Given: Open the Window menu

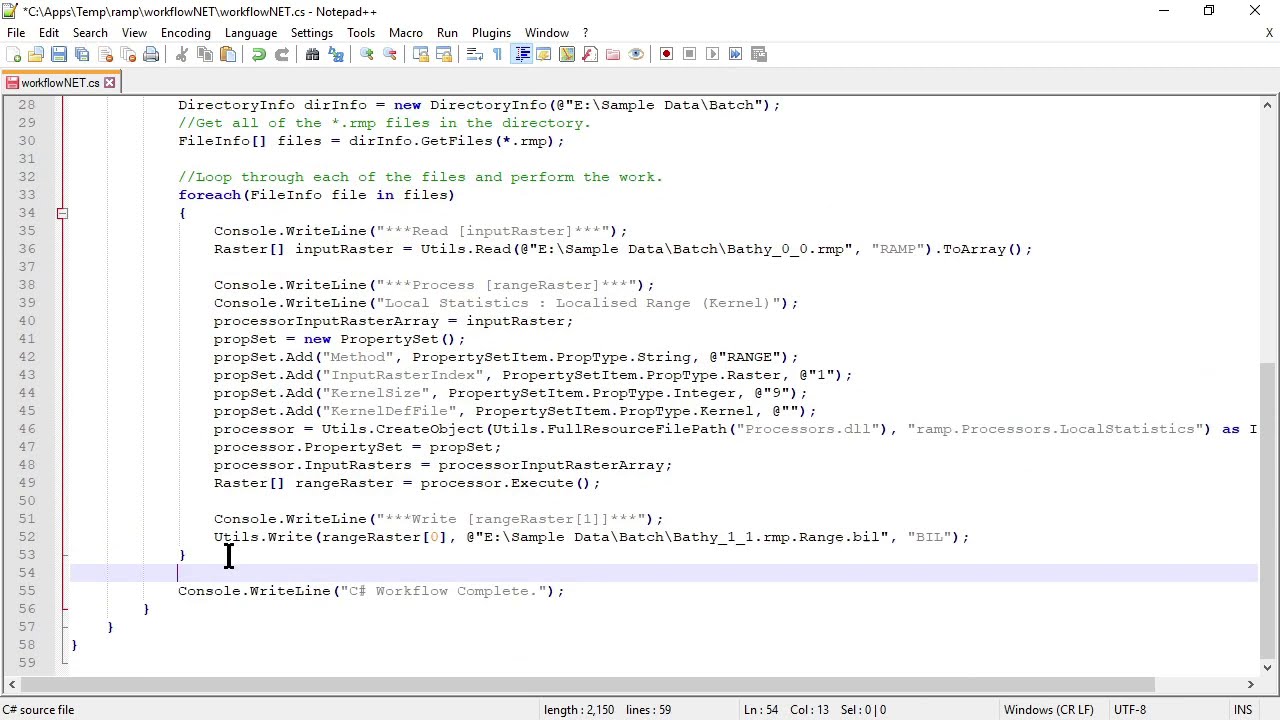Looking at the screenshot, I should click(547, 33).
